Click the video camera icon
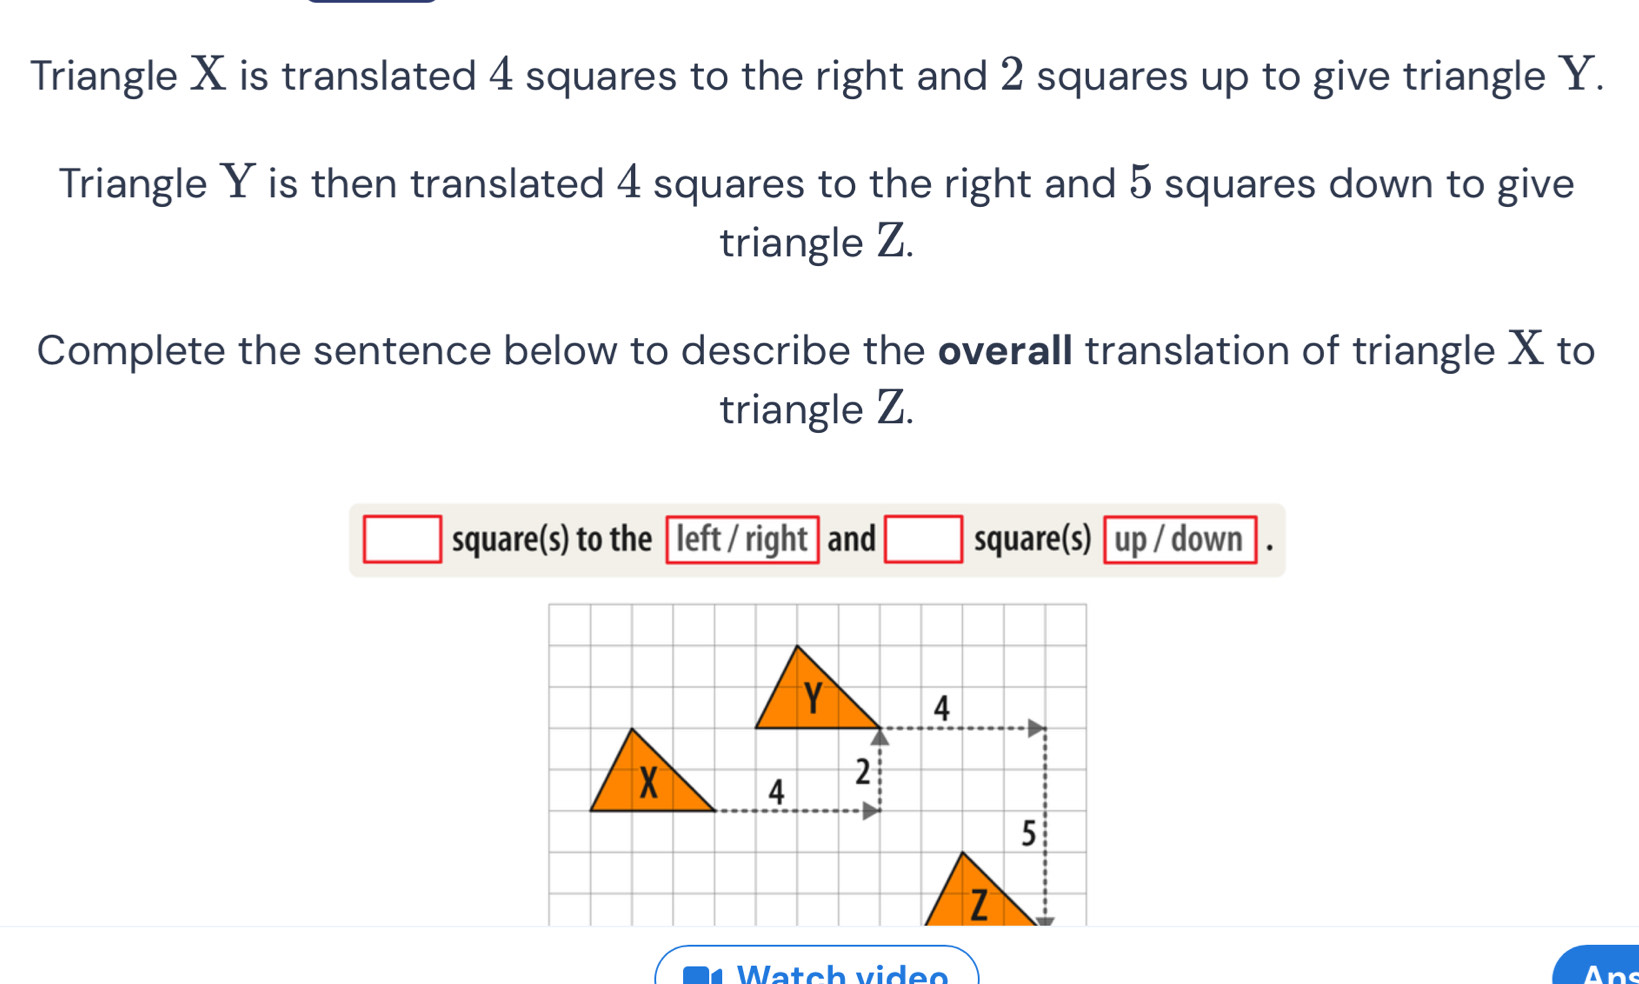Viewport: 1639px width, 984px height. pos(701,976)
